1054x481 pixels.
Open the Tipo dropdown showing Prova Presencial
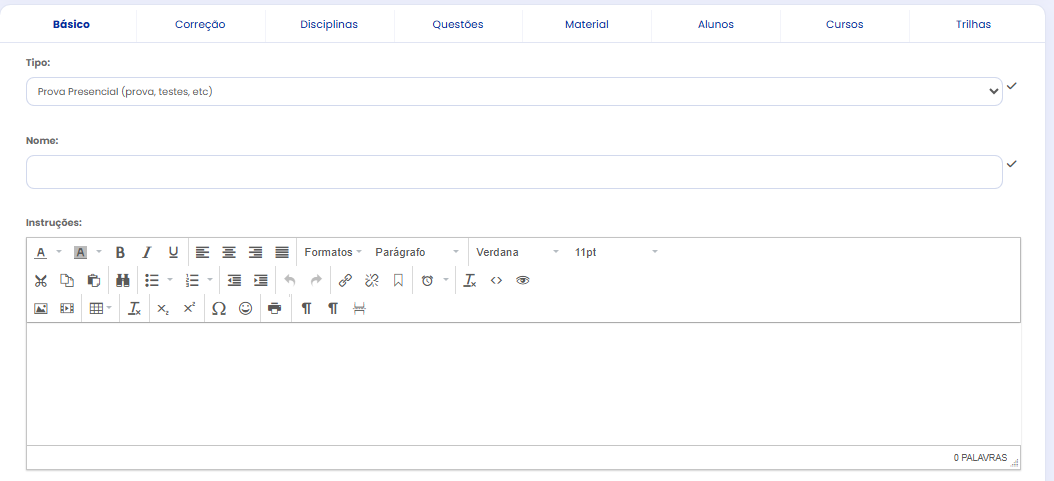click(x=513, y=92)
